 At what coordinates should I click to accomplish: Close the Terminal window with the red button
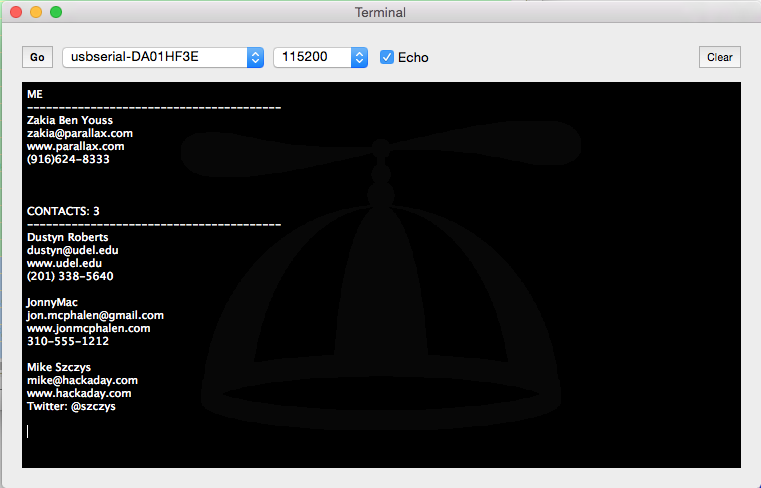point(15,12)
